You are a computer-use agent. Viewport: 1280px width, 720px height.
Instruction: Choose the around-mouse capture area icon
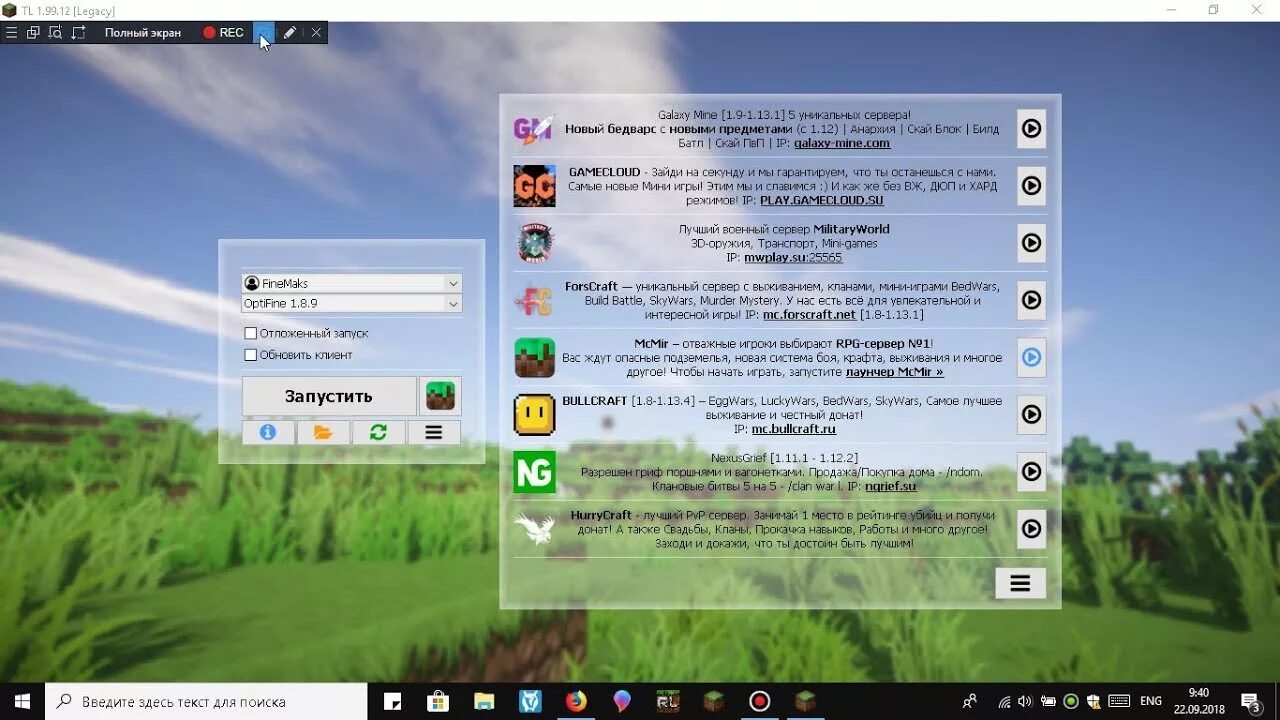pos(55,33)
